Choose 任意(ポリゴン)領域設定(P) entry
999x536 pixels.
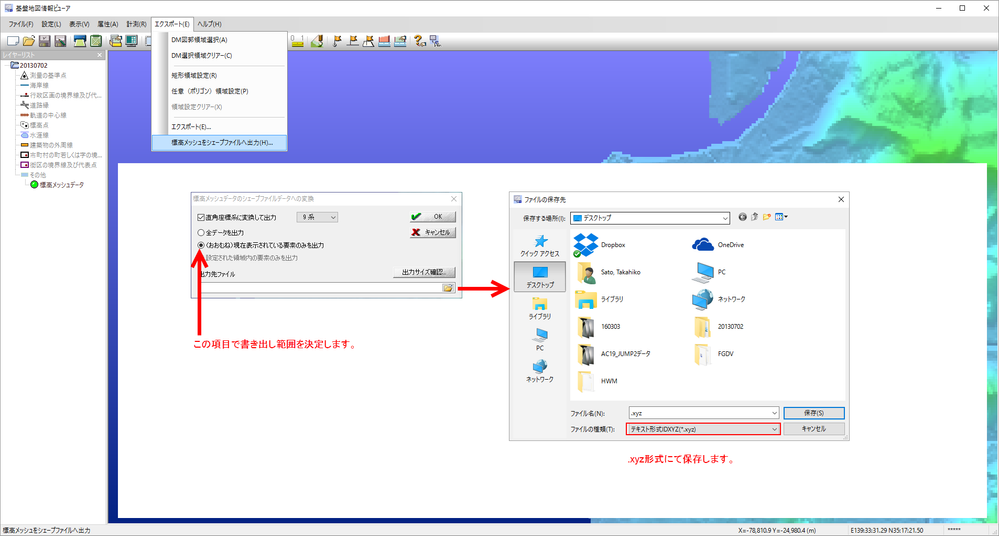pos(219,91)
